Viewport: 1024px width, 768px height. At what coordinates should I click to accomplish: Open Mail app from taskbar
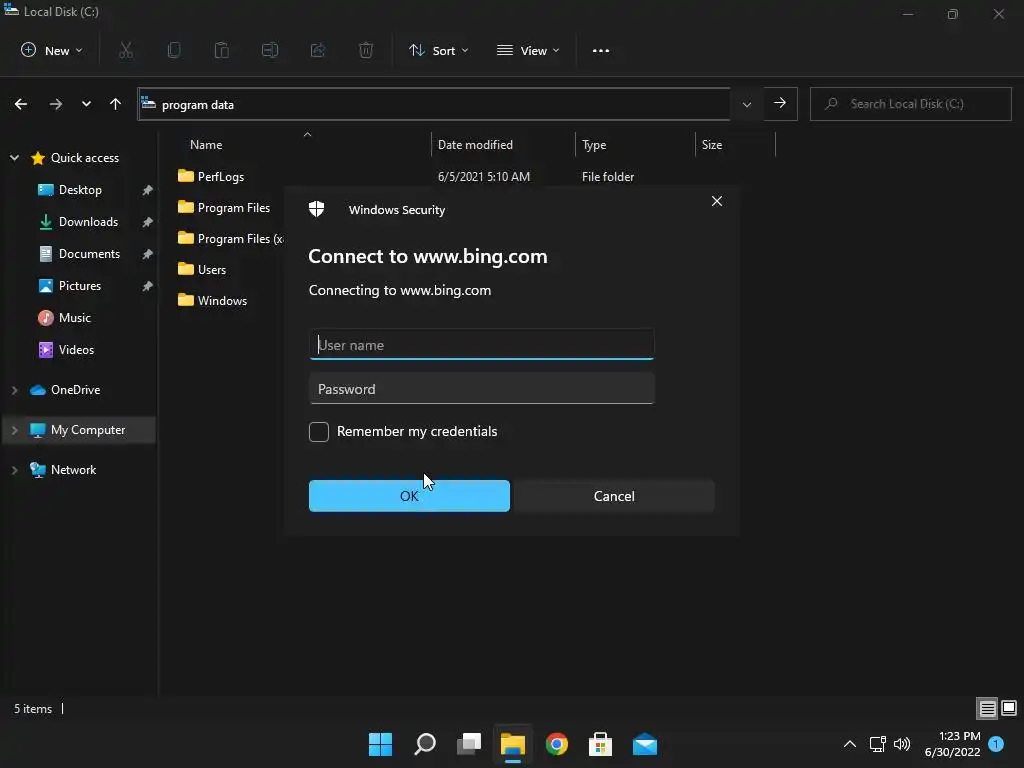[x=645, y=744]
